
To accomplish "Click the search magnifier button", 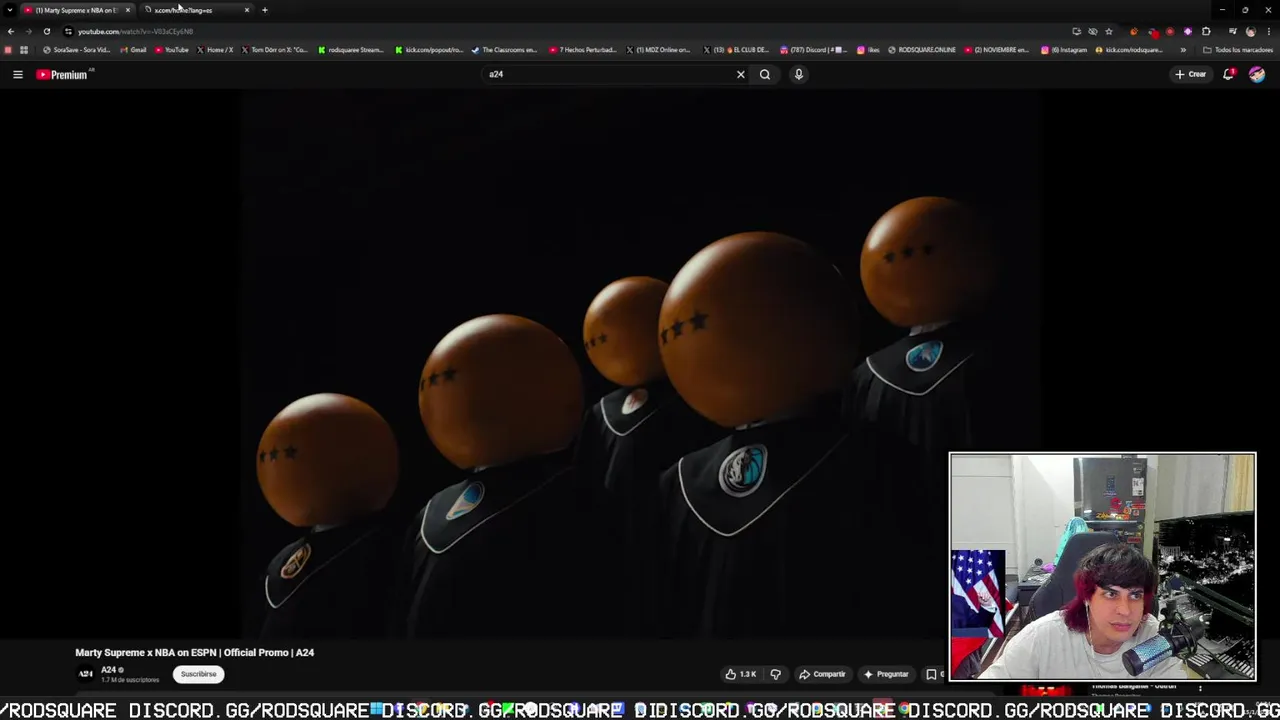I will pos(765,74).
